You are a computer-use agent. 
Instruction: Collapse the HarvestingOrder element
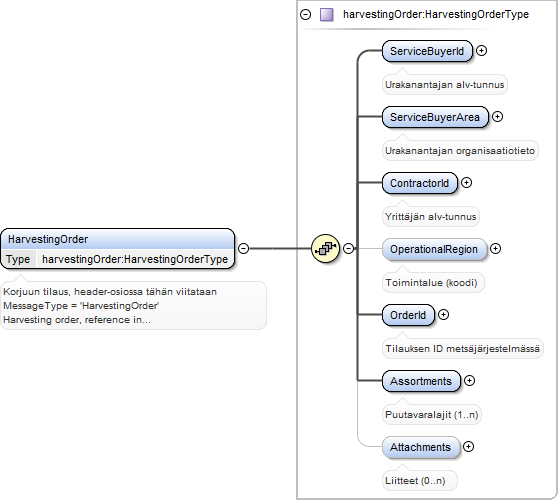click(243, 249)
